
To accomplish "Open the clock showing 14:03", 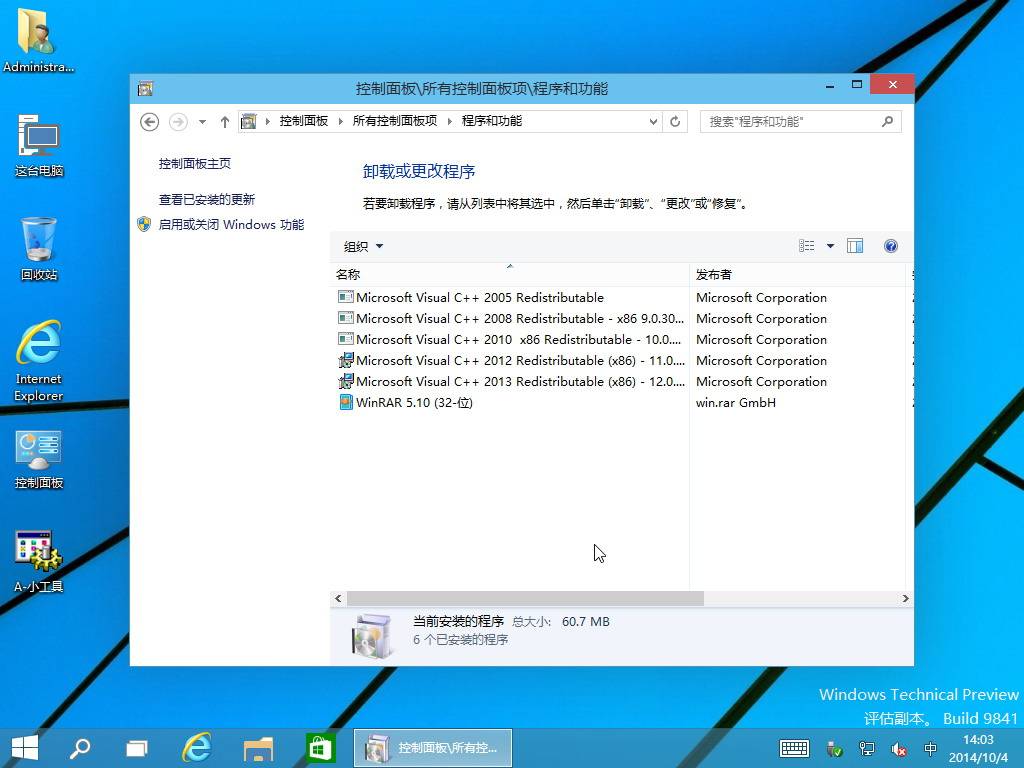I will point(978,748).
